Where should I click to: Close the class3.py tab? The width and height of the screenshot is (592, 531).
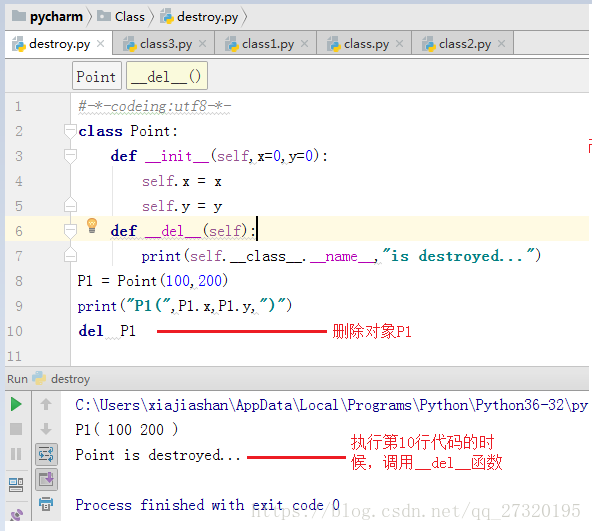point(202,44)
